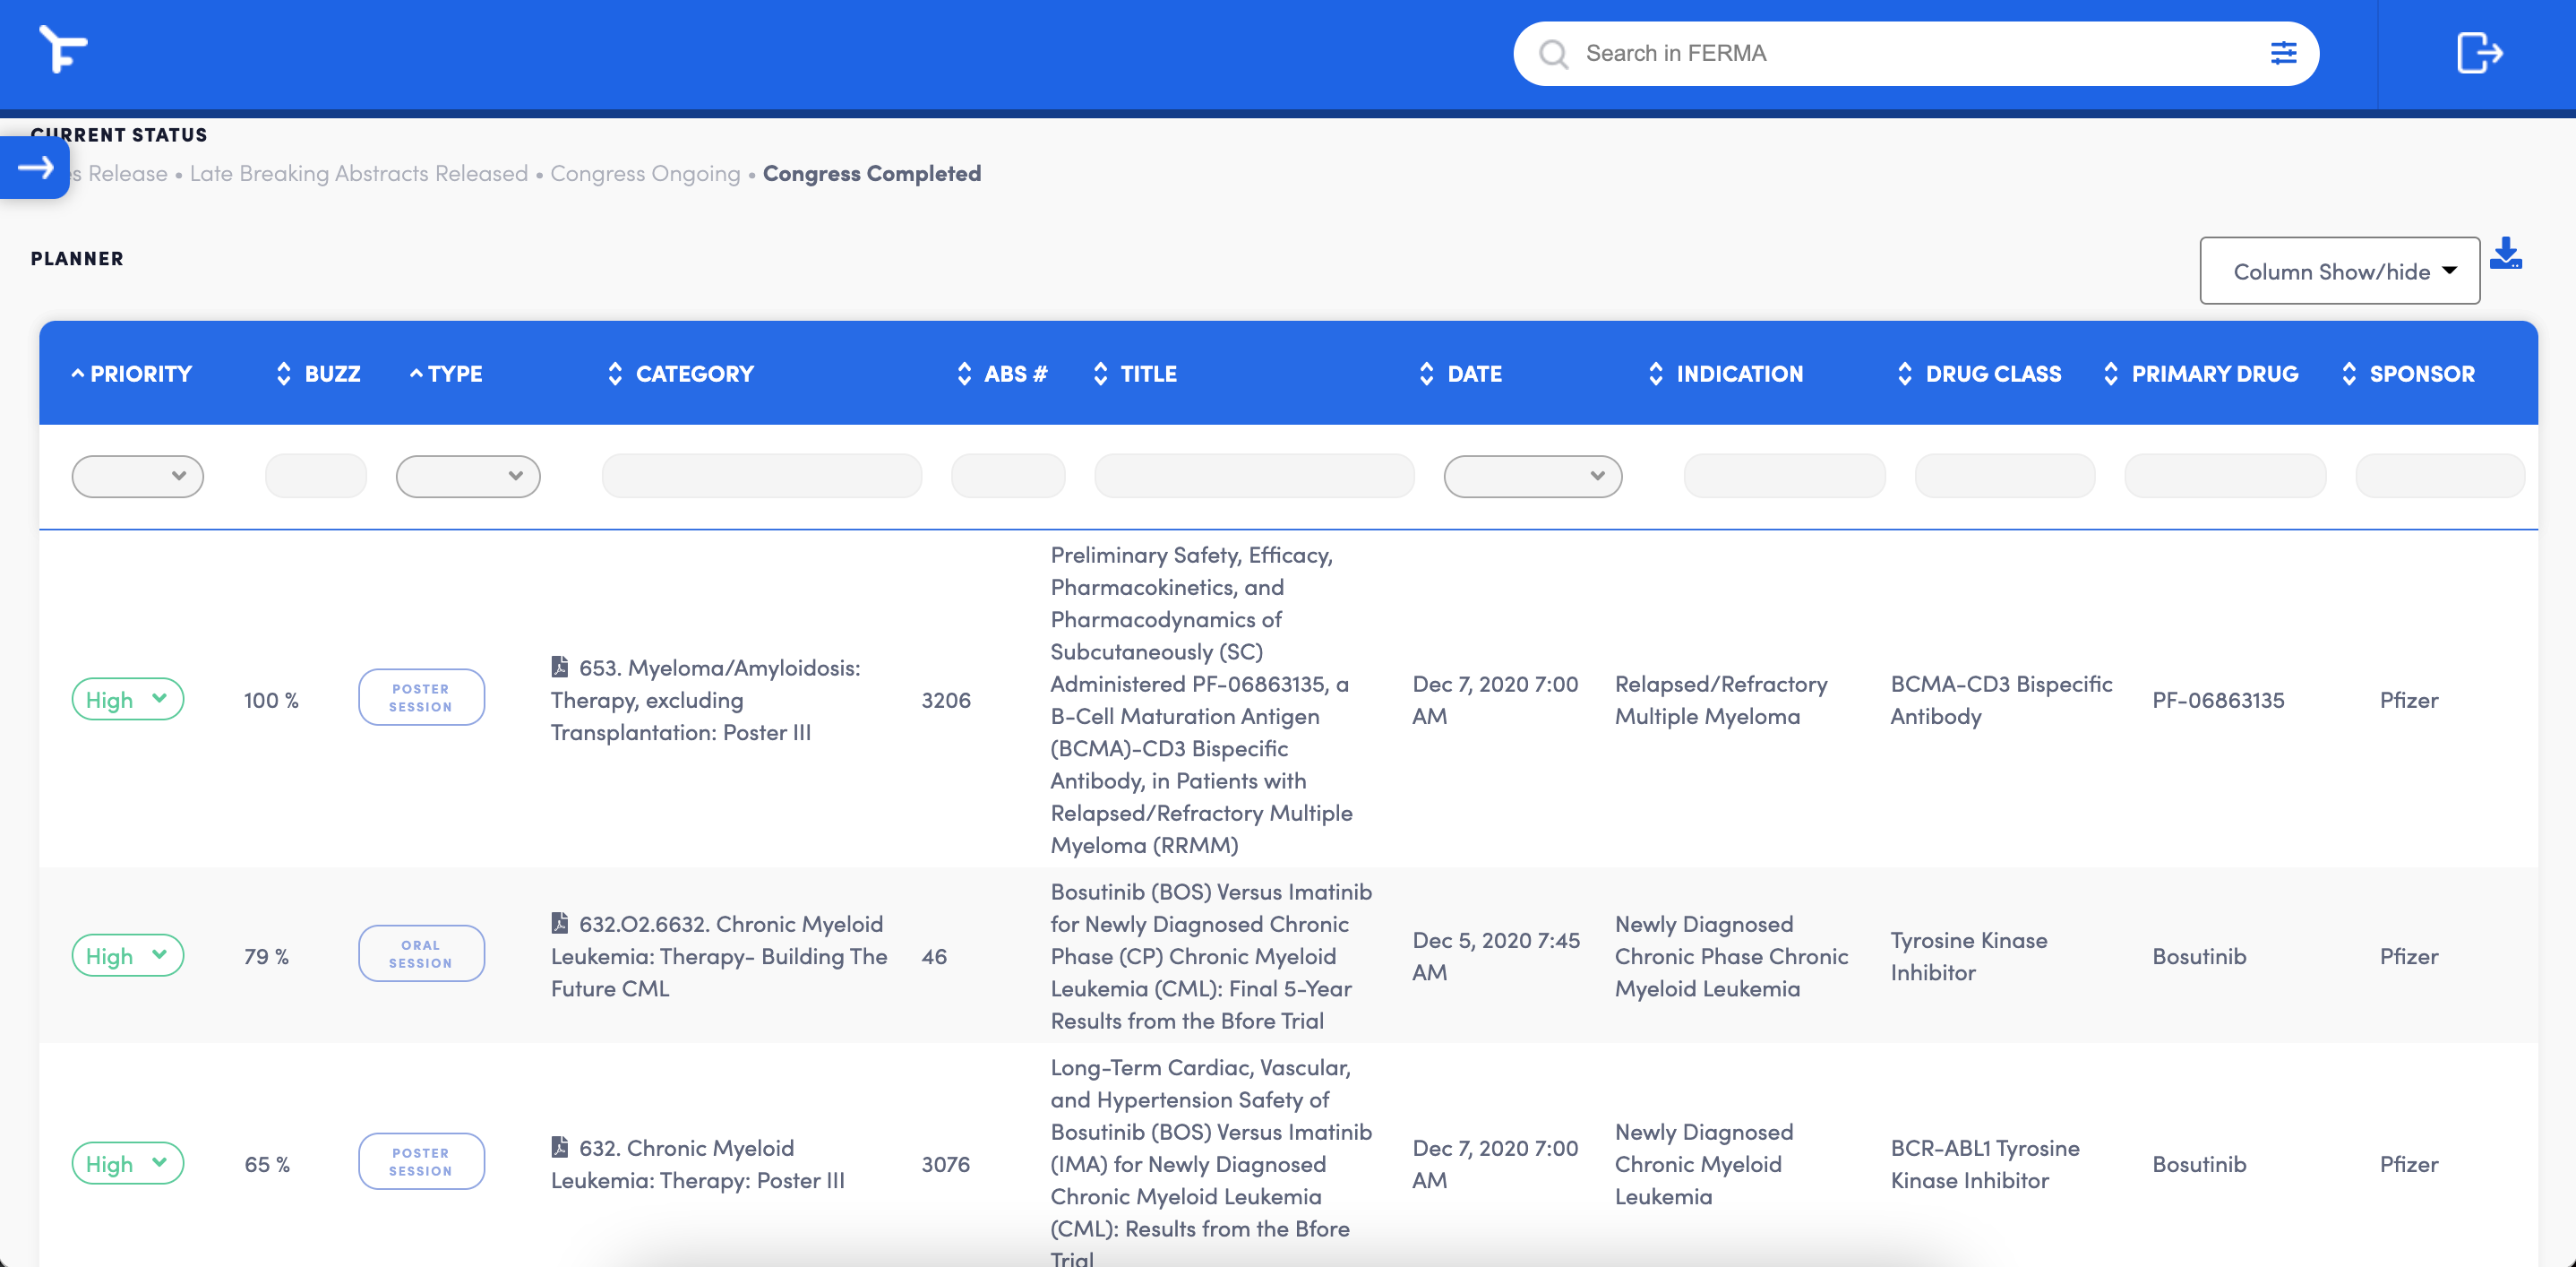The width and height of the screenshot is (2576, 1267).
Task: Click the 65 % buzz value
Action: [267, 1163]
